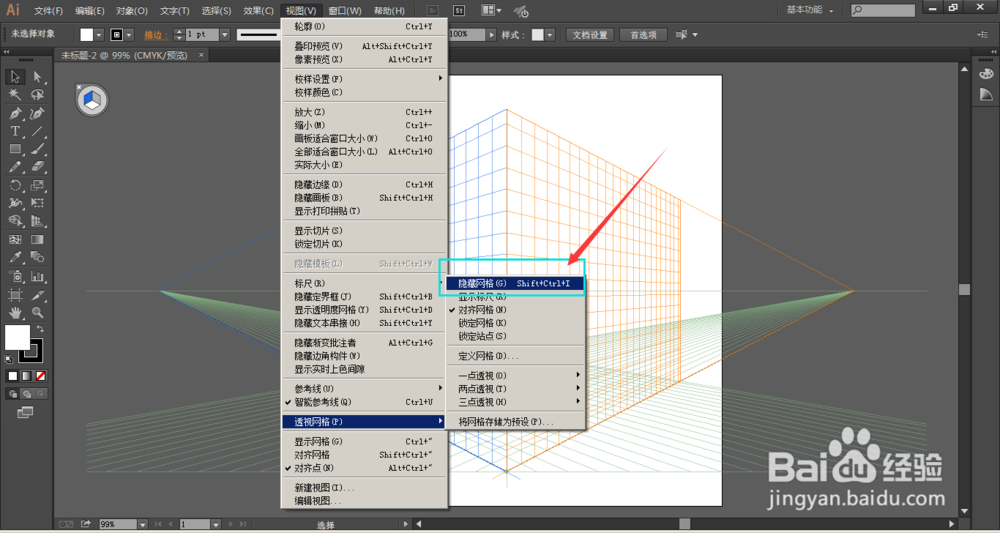Open the 窗口(W) menu

point(345,11)
